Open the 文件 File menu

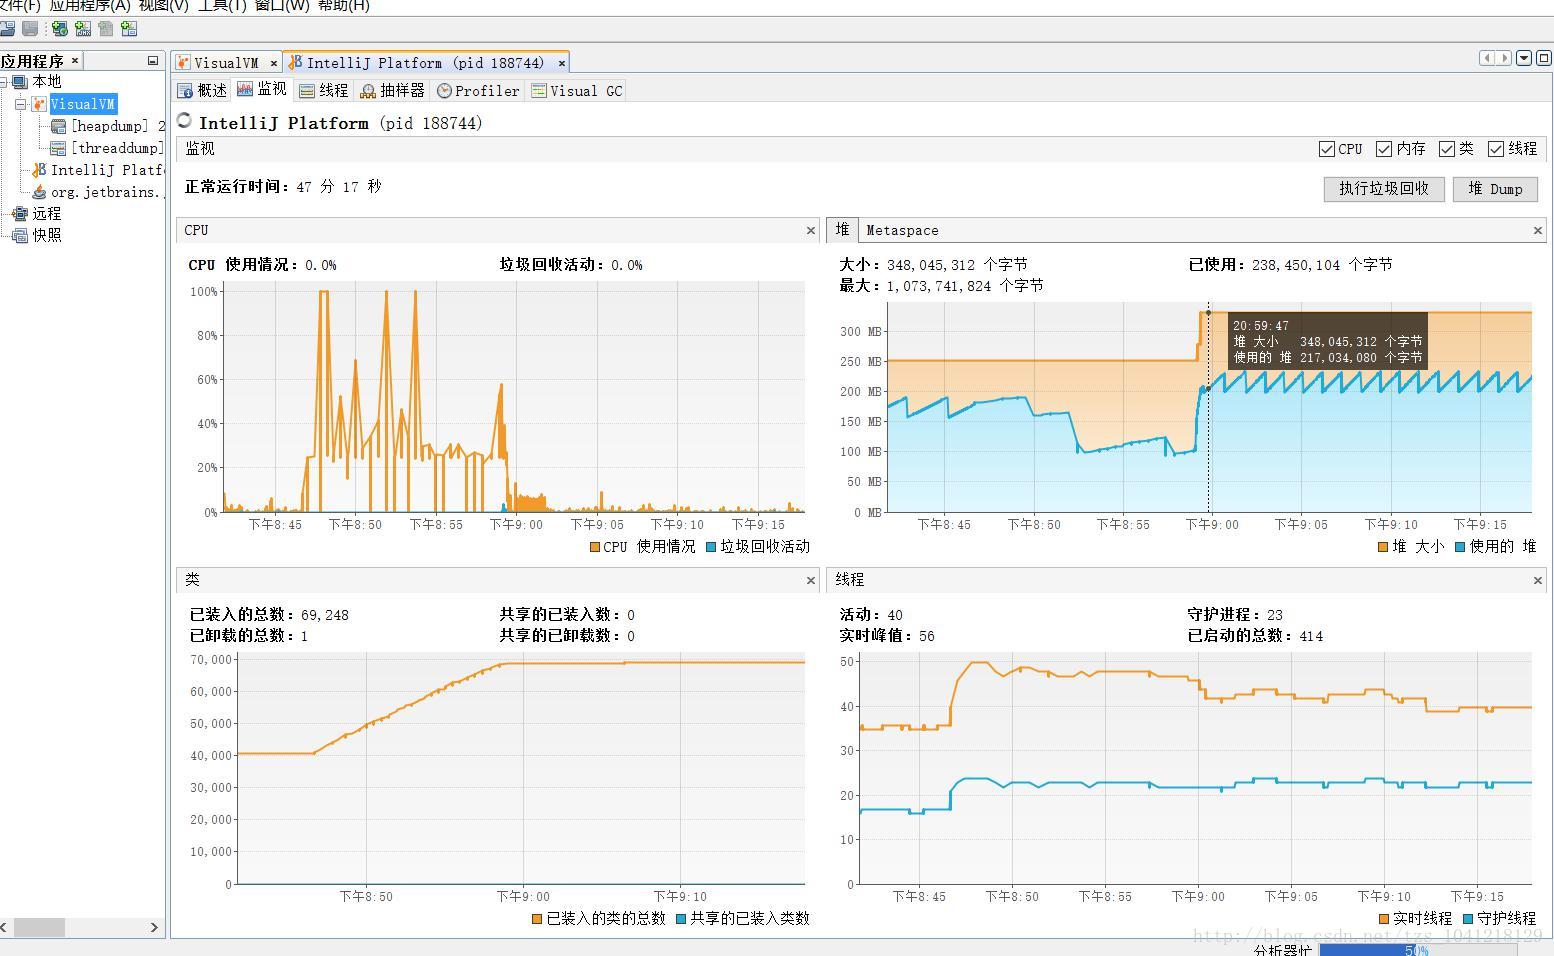pyautogui.click(x=20, y=6)
